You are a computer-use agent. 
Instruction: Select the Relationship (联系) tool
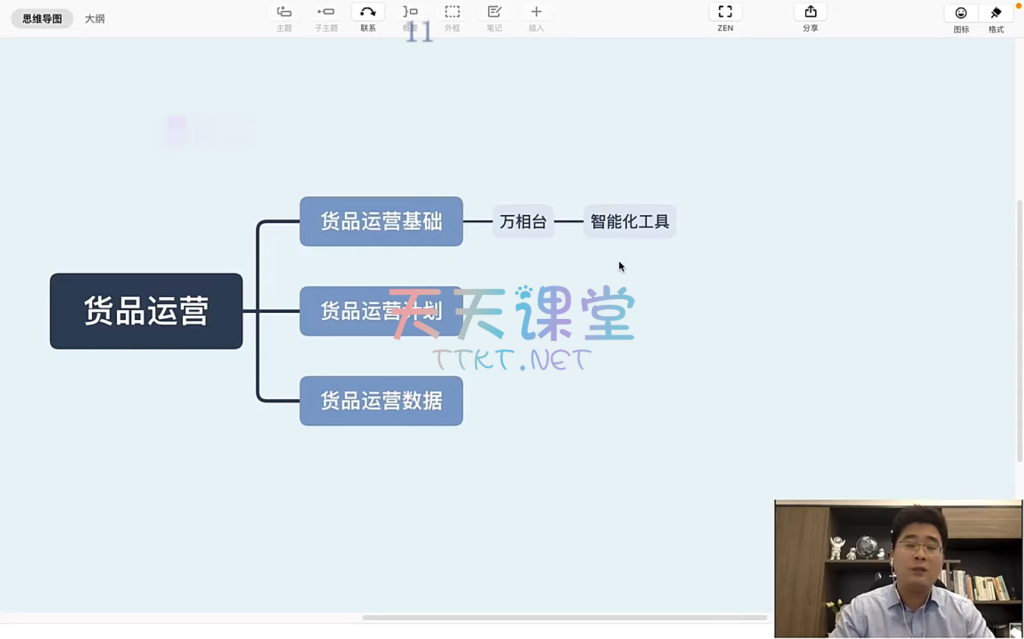[368, 13]
